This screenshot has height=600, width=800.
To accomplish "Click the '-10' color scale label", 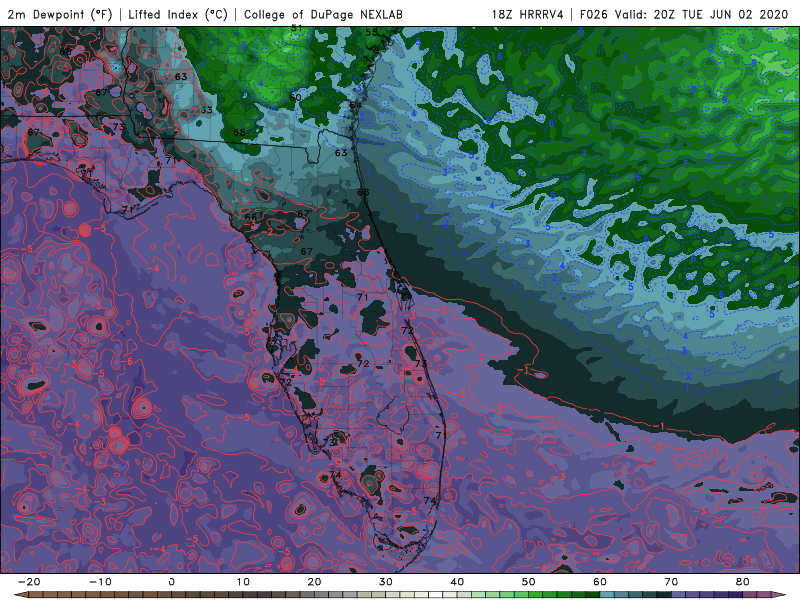I will click(100, 582).
